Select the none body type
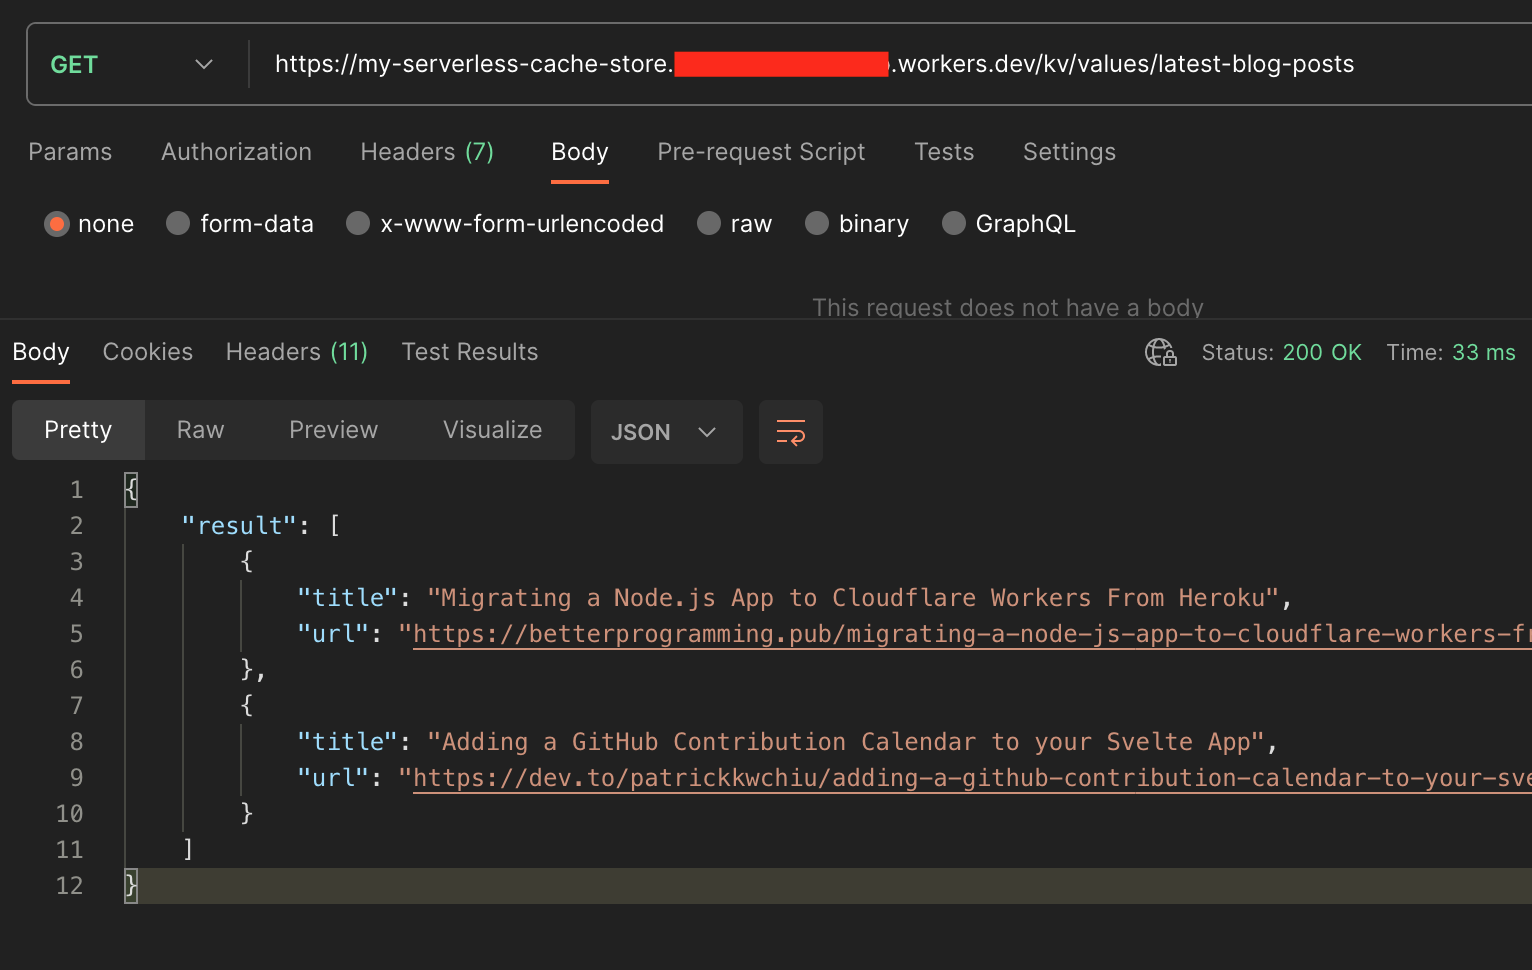Image resolution: width=1532 pixels, height=970 pixels. (x=89, y=224)
